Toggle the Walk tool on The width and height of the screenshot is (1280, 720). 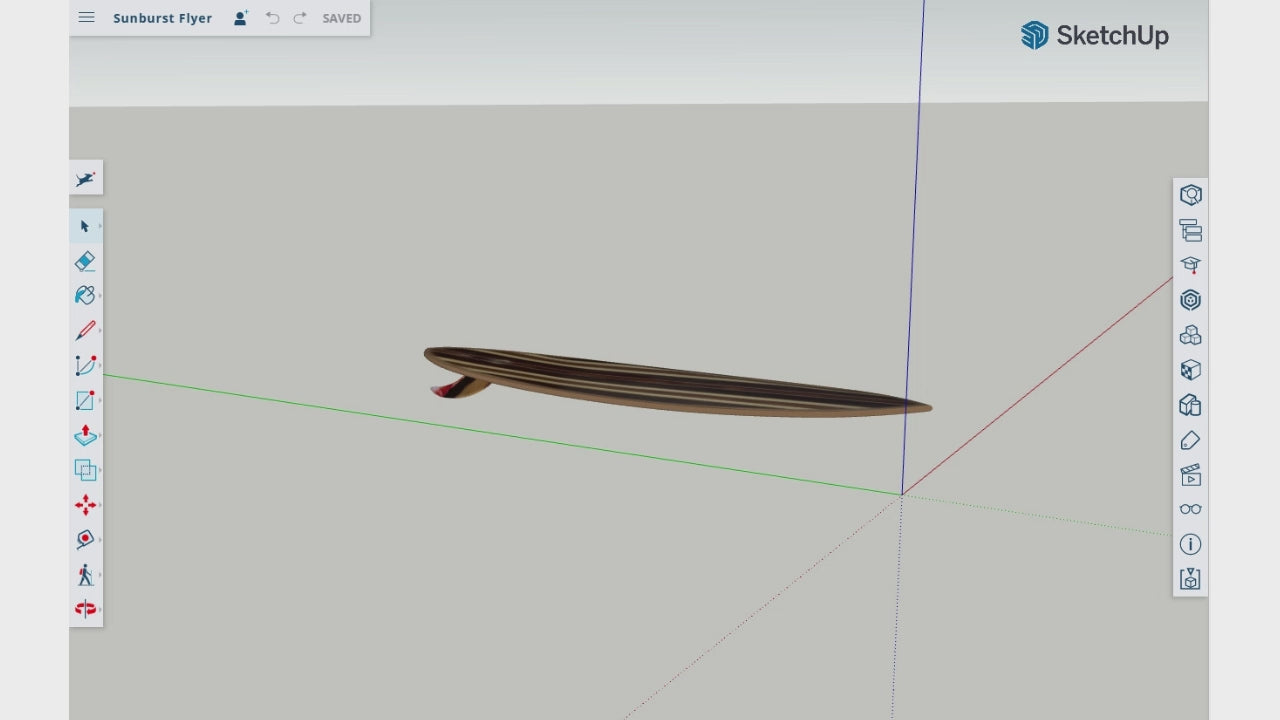click(85, 574)
